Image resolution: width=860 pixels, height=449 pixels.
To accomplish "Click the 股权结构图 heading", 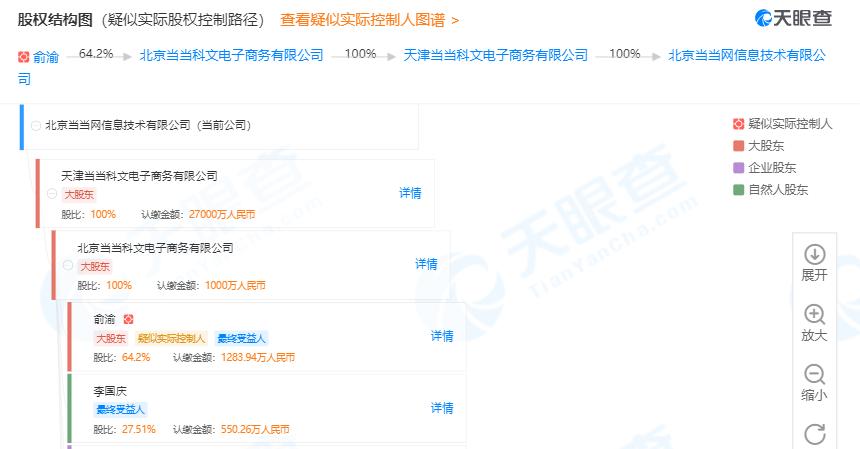I will tap(55, 20).
